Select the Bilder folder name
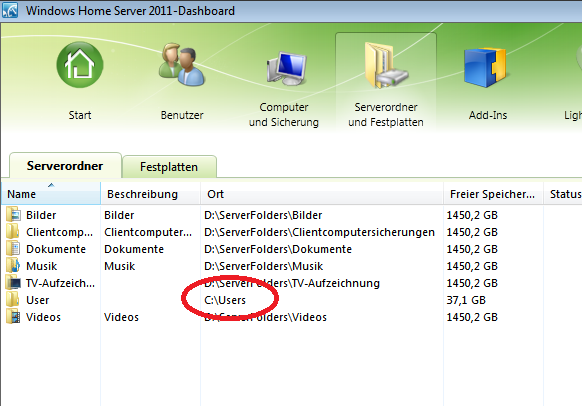 coord(41,215)
